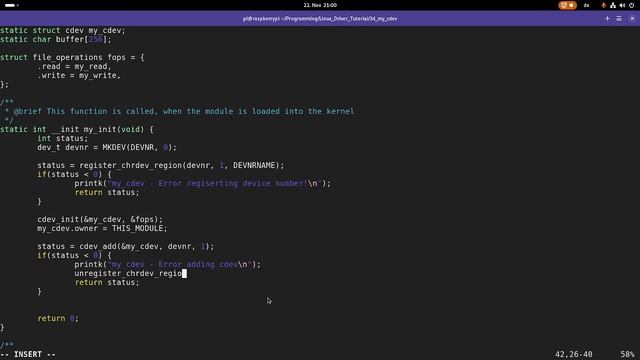This screenshot has height=360, width=640.
Task: Click 'static char buffer[256];' line
Action: [56, 40]
